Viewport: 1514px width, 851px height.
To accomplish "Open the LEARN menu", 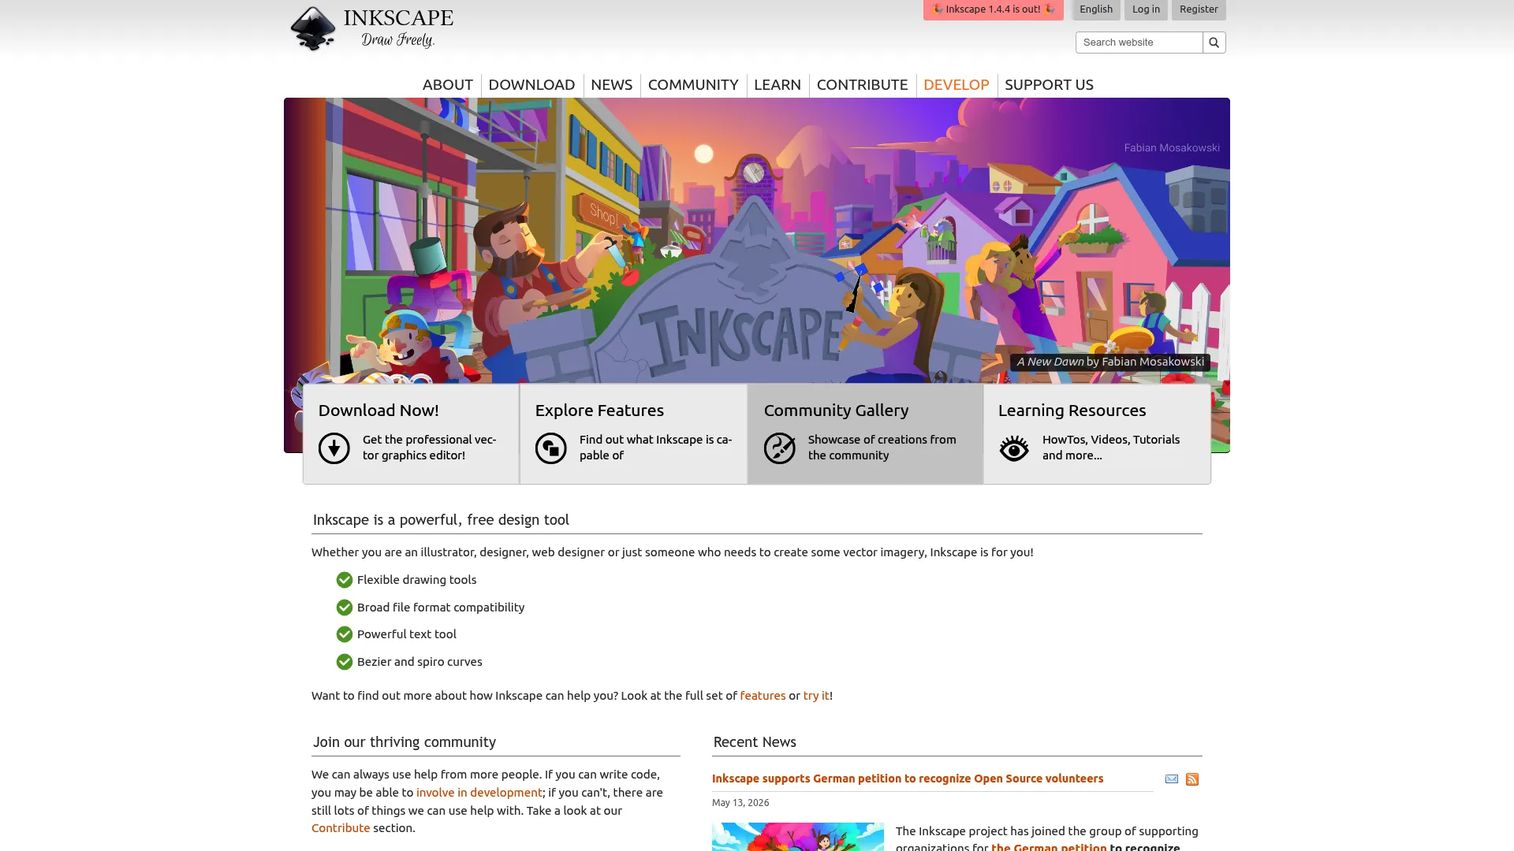I will 778,85.
